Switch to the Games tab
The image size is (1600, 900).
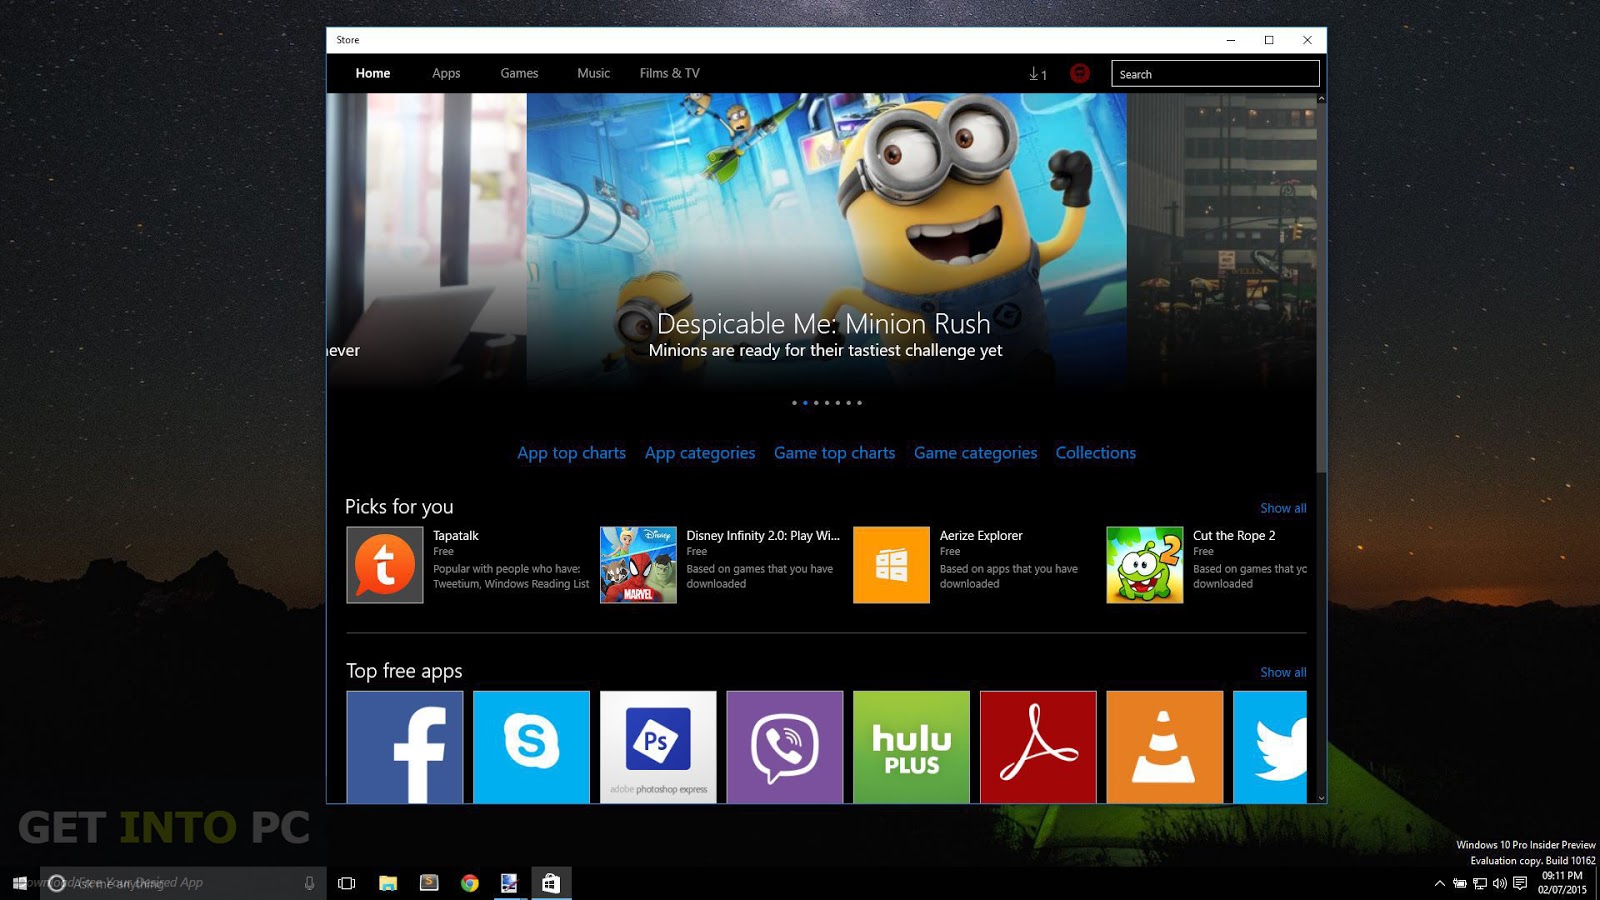point(519,73)
